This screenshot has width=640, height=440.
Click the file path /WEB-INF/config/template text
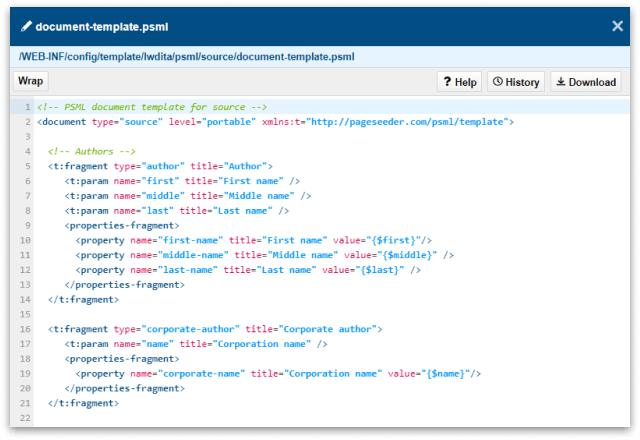tap(186, 56)
